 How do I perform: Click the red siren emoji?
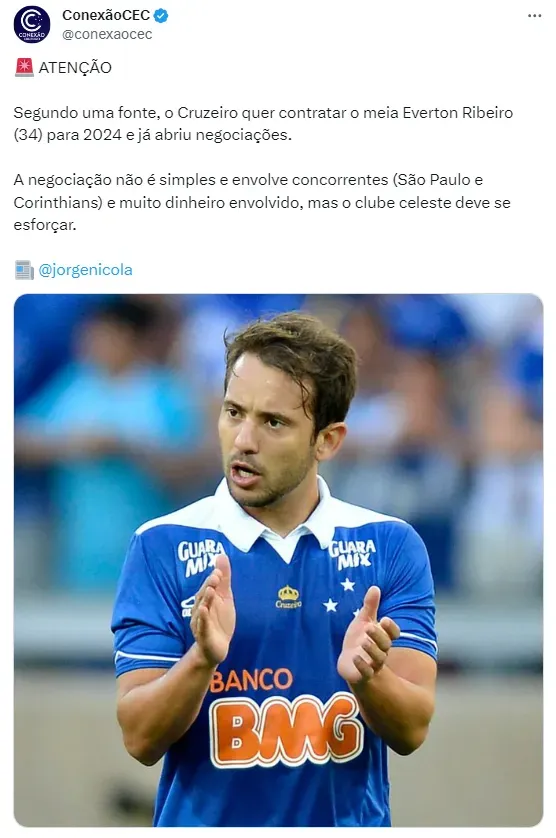tap(24, 67)
